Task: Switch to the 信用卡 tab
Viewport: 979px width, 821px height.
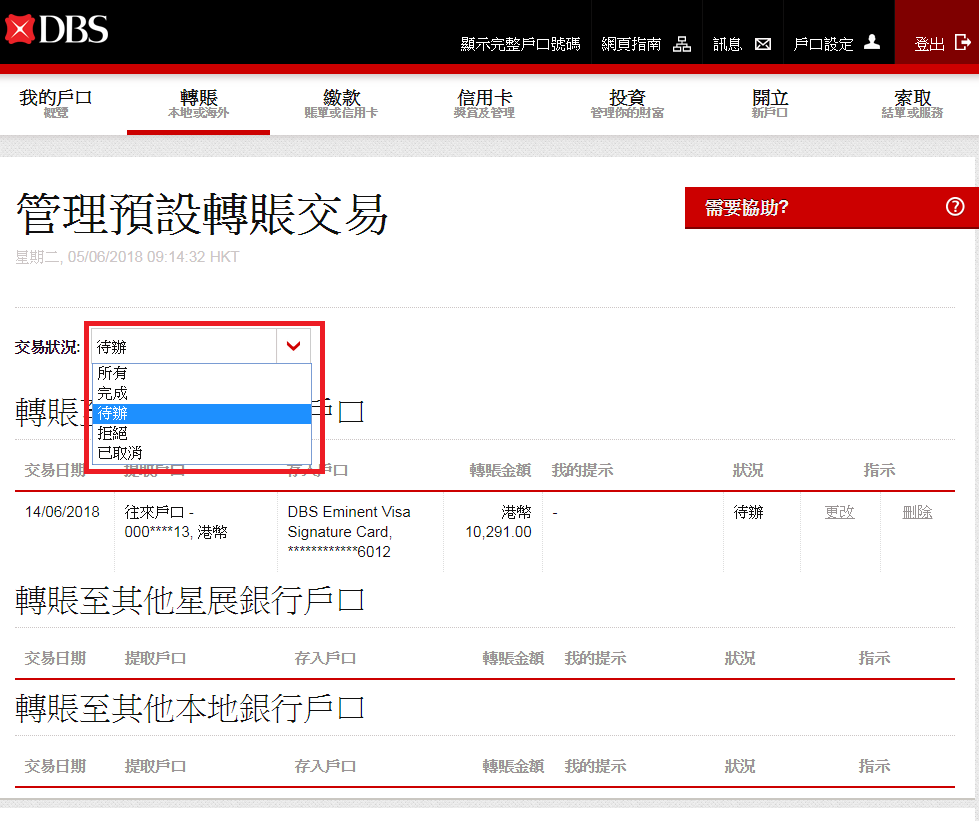Action: pyautogui.click(x=484, y=103)
